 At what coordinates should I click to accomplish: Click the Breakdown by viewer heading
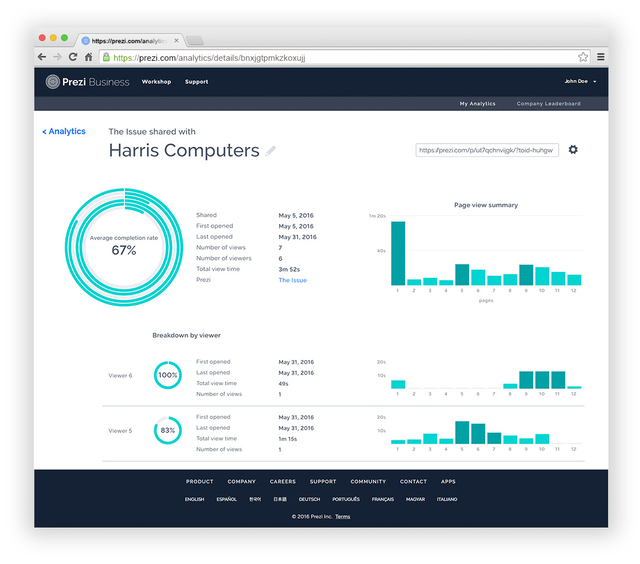187,335
